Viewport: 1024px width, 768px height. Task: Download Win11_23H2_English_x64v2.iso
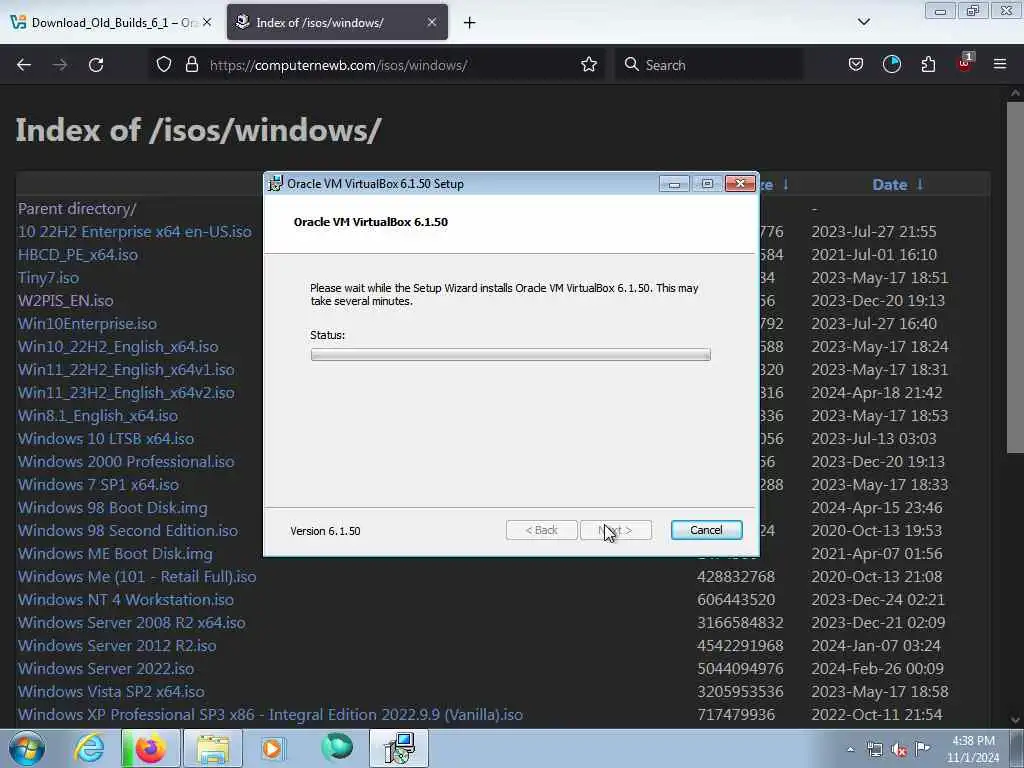tap(126, 392)
